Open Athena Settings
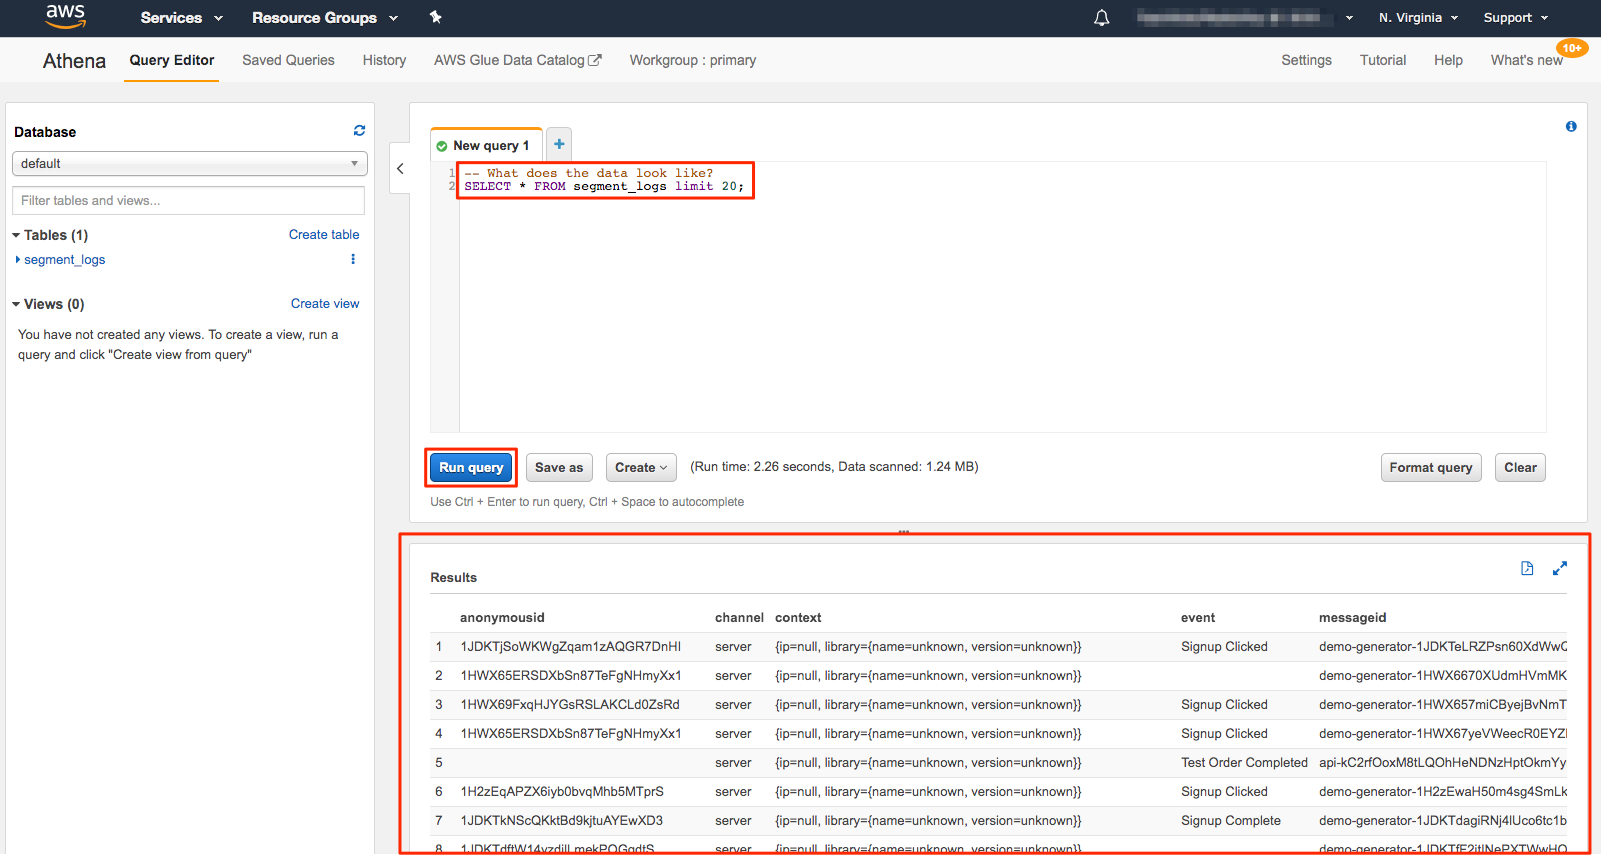1601x855 pixels. [1306, 60]
